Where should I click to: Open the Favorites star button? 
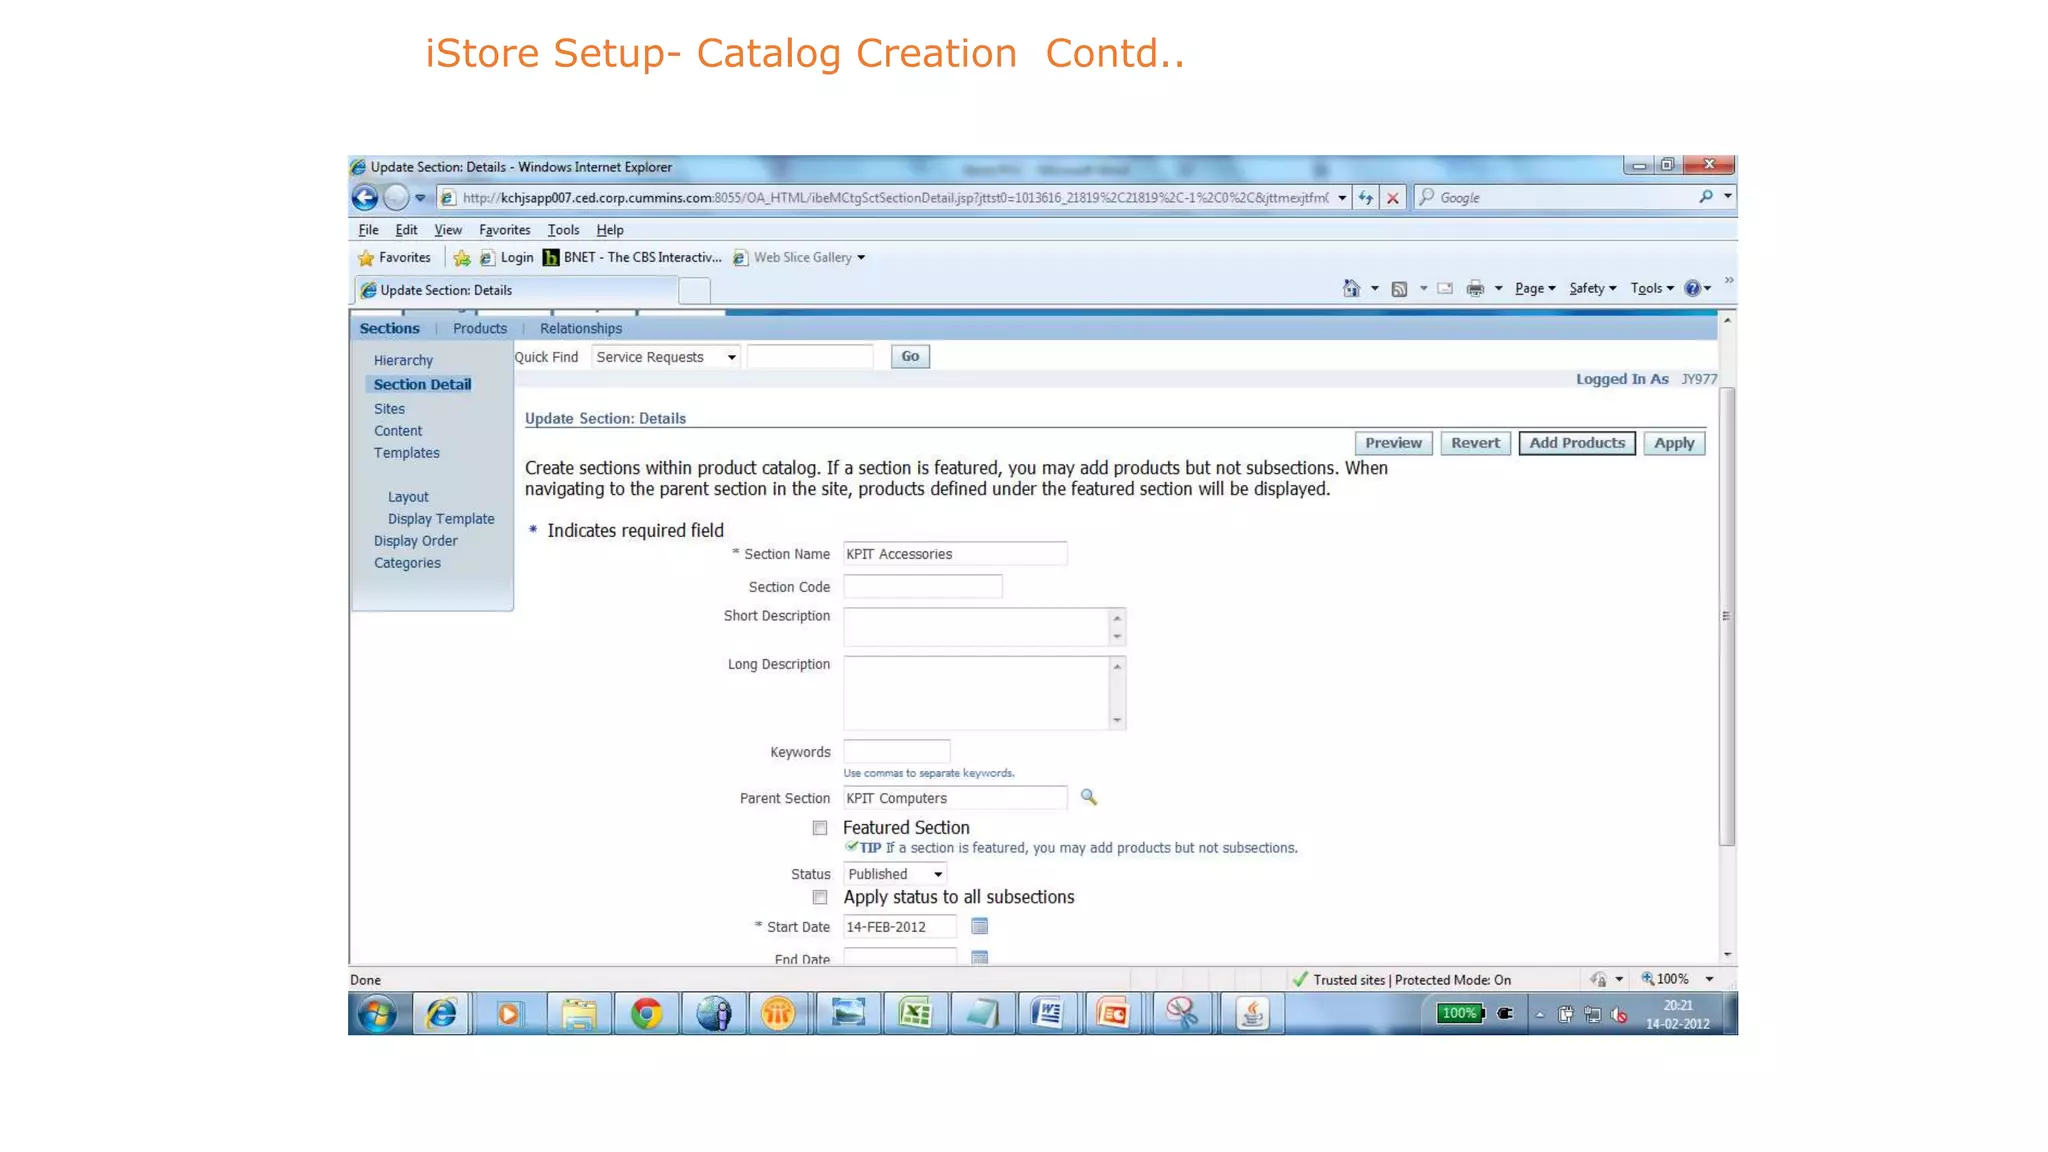(x=395, y=257)
